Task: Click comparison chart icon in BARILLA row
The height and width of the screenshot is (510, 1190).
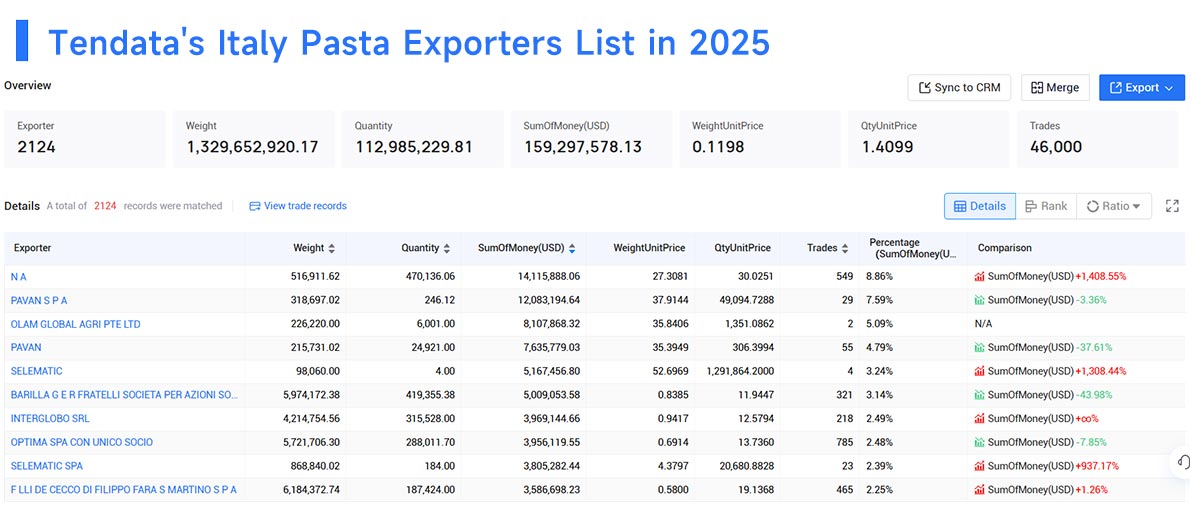Action: click(979, 395)
